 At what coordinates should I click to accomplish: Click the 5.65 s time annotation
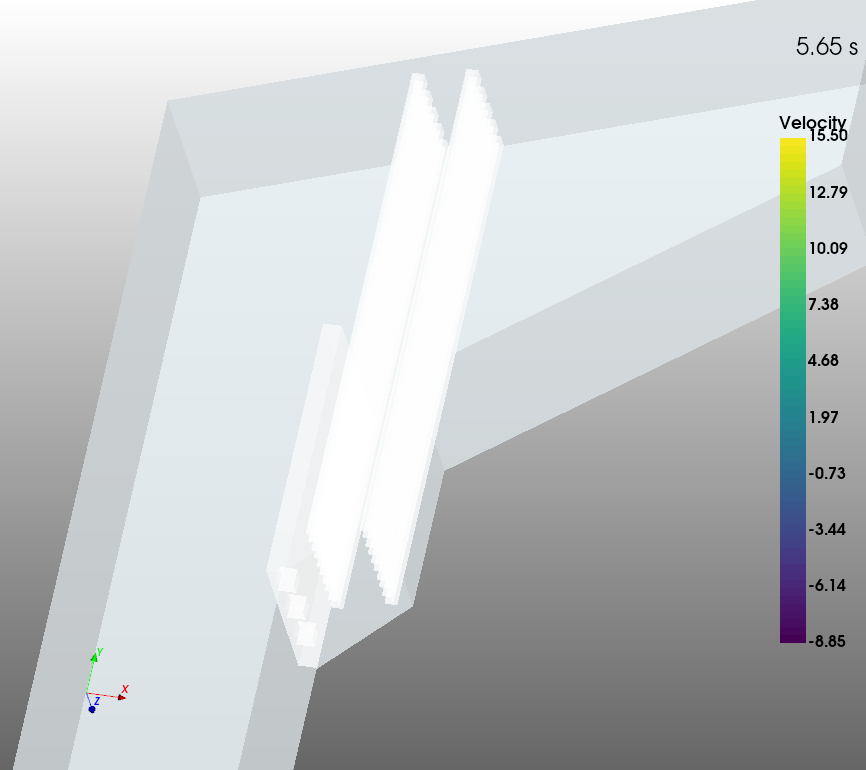pyautogui.click(x=827, y=46)
